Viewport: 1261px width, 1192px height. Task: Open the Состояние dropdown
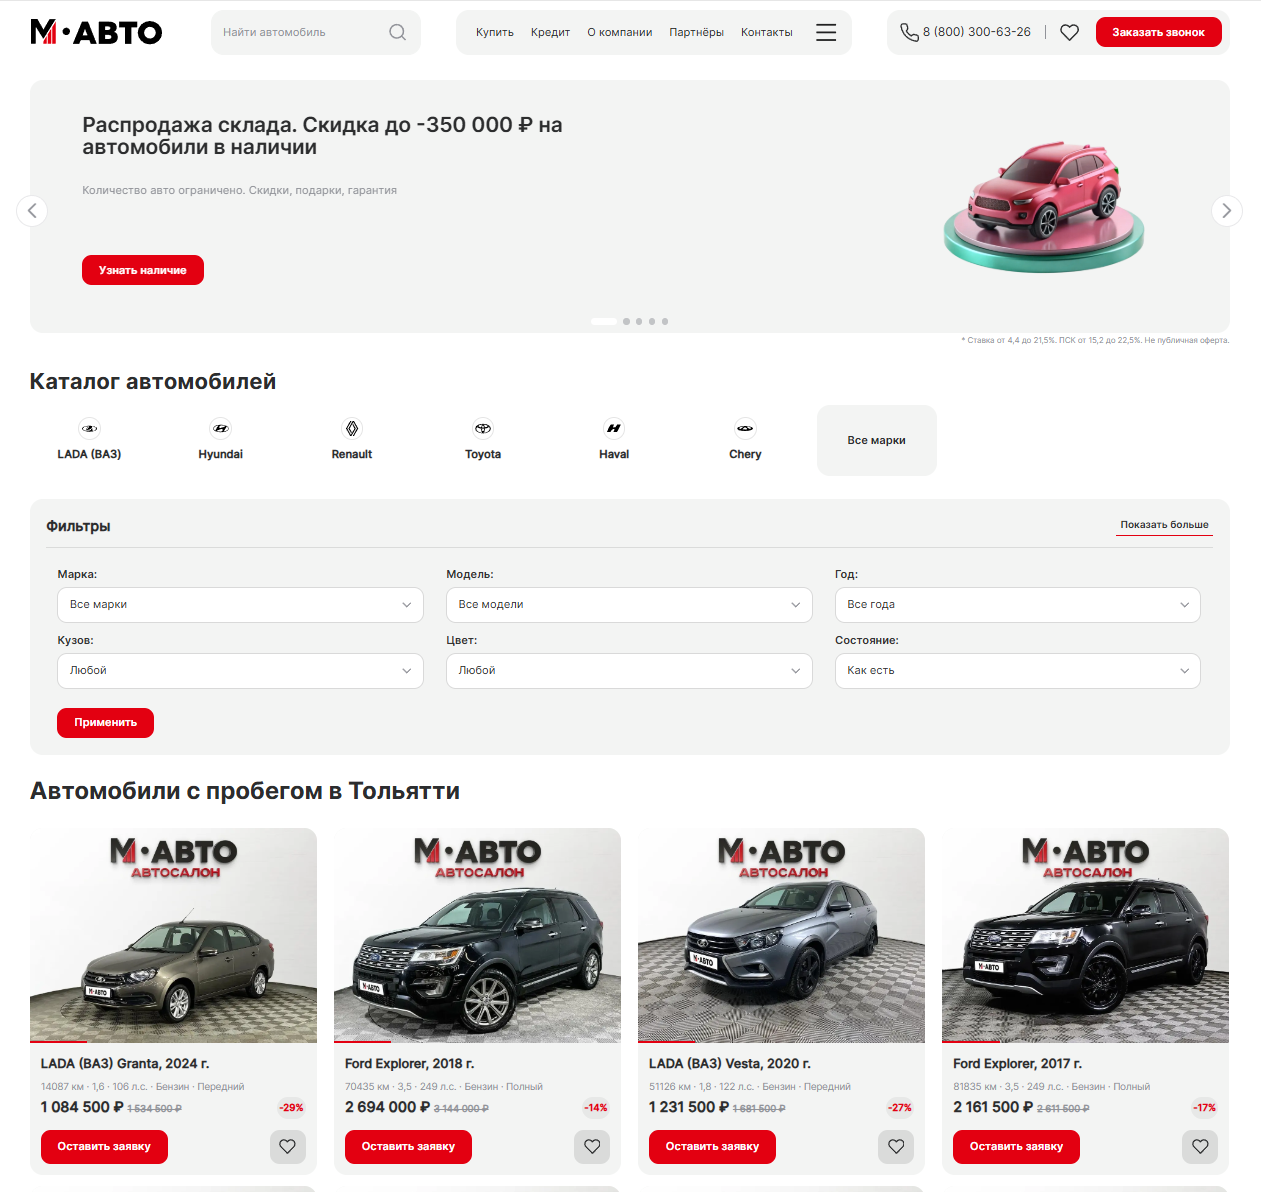coord(1018,671)
